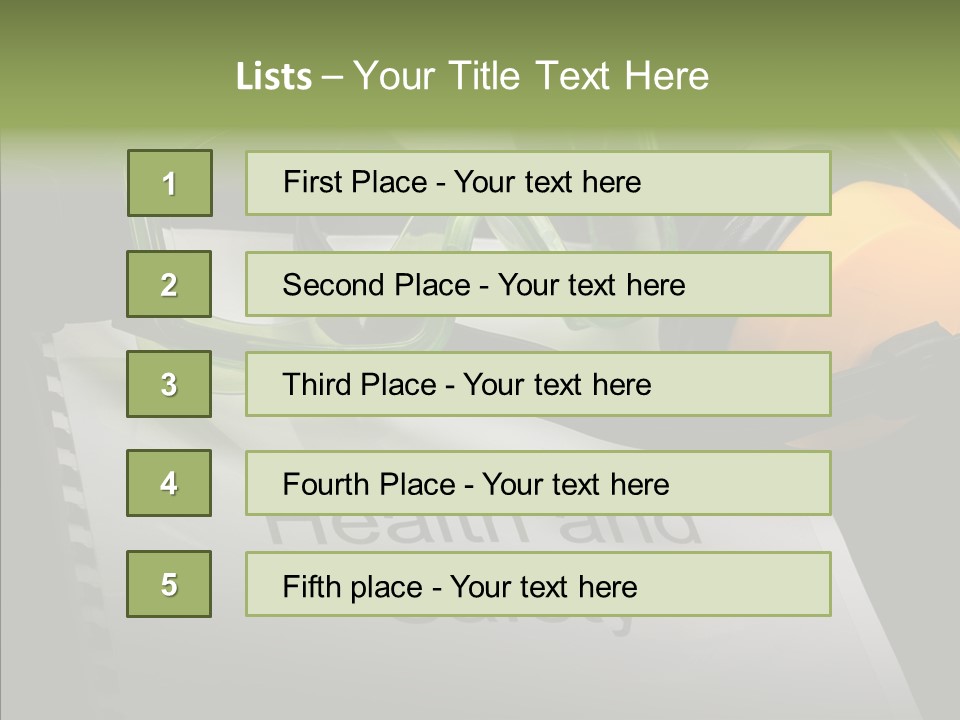Select "Your Title Text Here" title text
This screenshot has width=960, height=720.
(x=531, y=76)
